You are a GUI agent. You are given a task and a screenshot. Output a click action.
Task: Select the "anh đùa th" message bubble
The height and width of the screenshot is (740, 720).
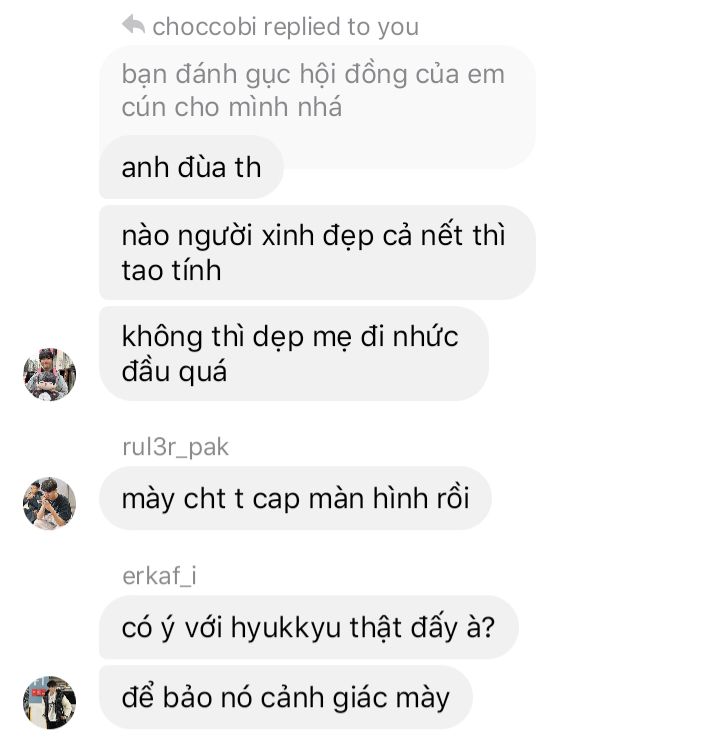tap(191, 167)
